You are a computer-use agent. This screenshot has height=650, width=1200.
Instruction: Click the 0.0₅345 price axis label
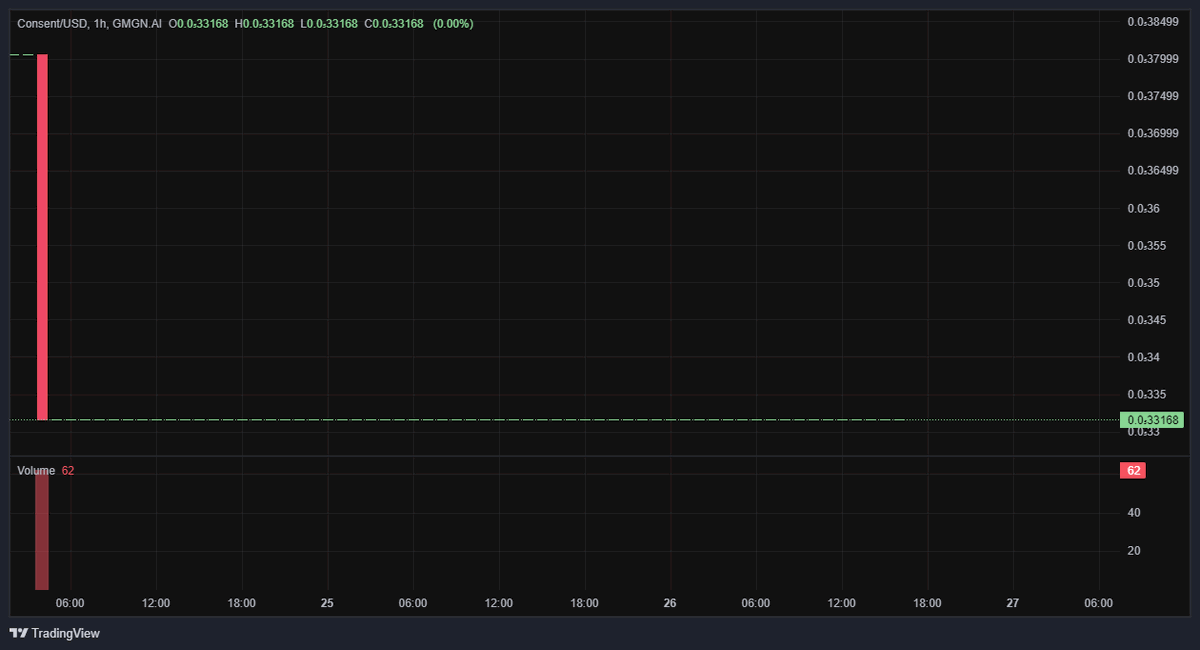click(x=1146, y=320)
